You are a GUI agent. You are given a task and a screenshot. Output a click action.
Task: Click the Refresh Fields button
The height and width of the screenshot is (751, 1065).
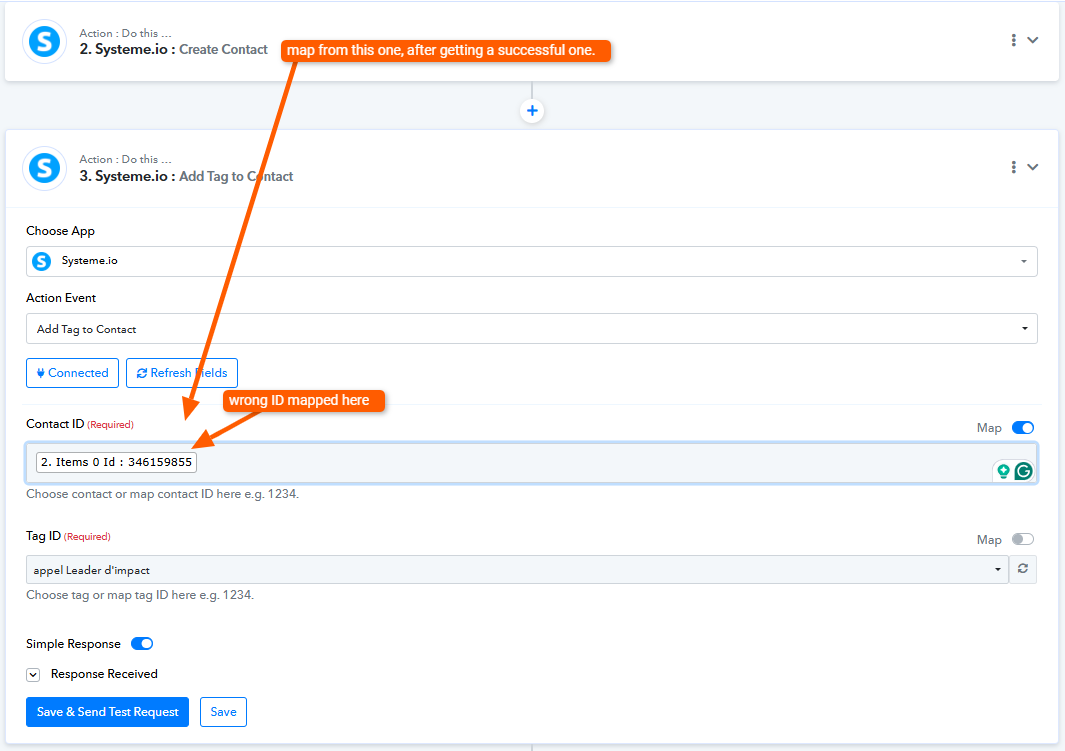click(181, 373)
